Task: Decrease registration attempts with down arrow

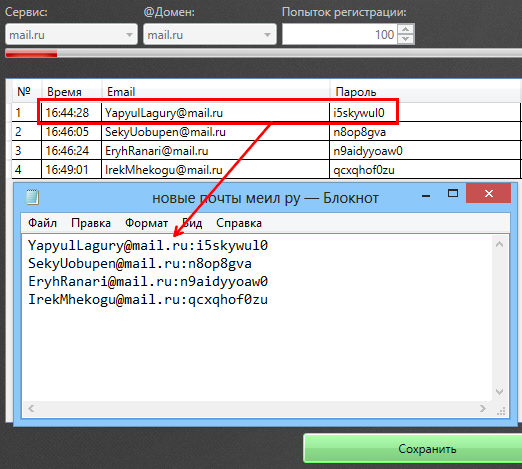Action: point(405,39)
